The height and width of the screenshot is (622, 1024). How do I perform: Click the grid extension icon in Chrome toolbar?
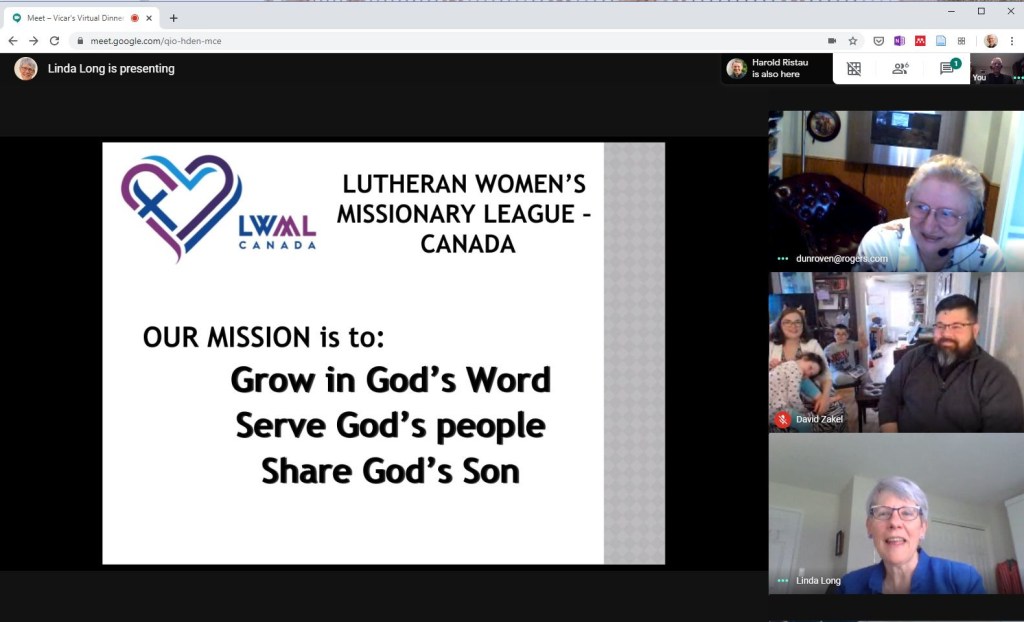tap(962, 41)
